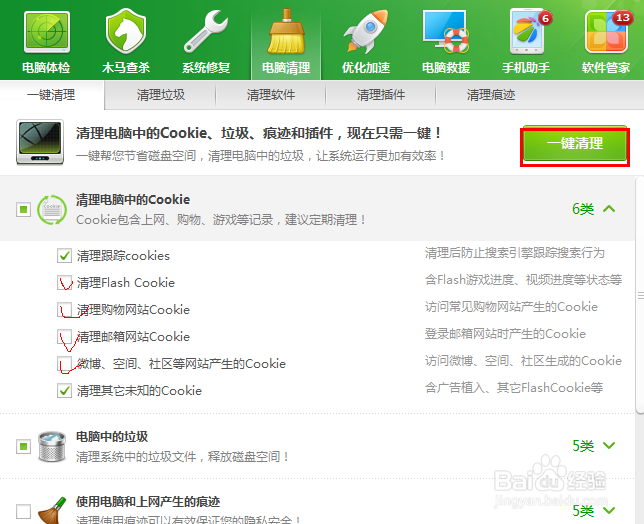Check the 清理邮箱网站Cookie checkbox
The width and height of the screenshot is (644, 524).
pos(64,337)
